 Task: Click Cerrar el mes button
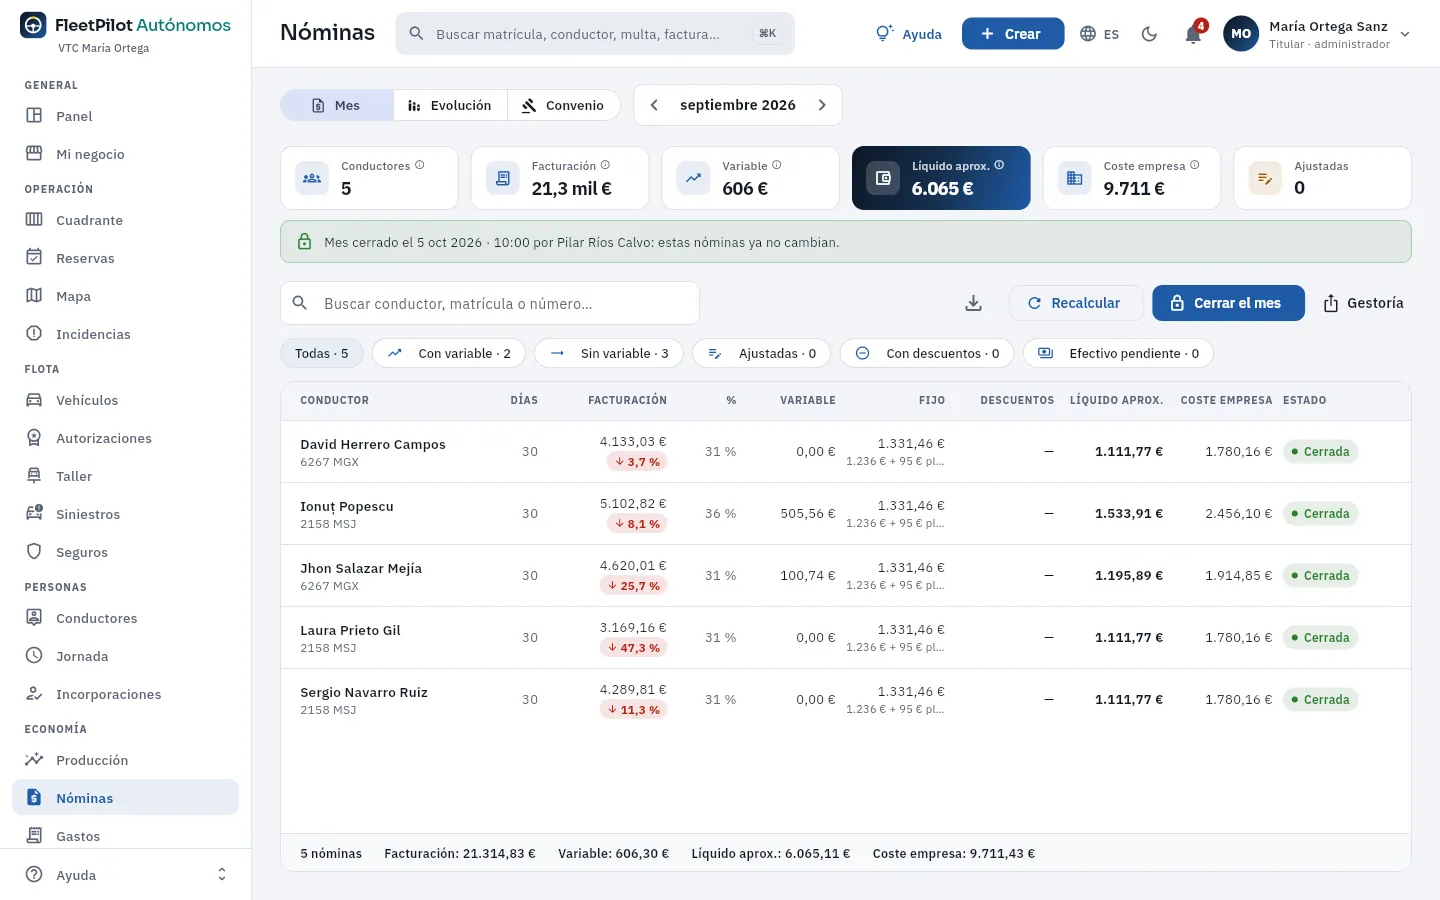click(1228, 303)
